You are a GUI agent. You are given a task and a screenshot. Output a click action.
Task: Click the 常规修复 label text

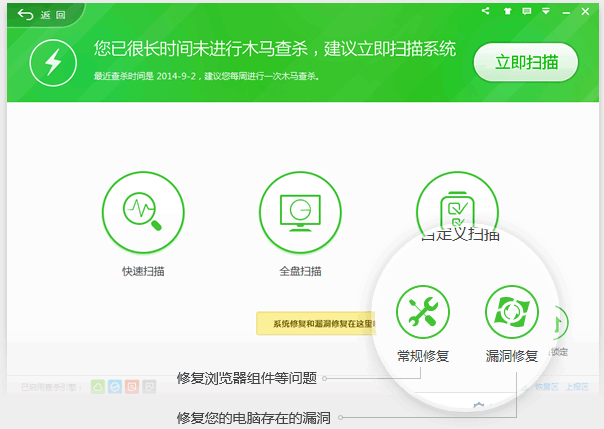point(423,356)
